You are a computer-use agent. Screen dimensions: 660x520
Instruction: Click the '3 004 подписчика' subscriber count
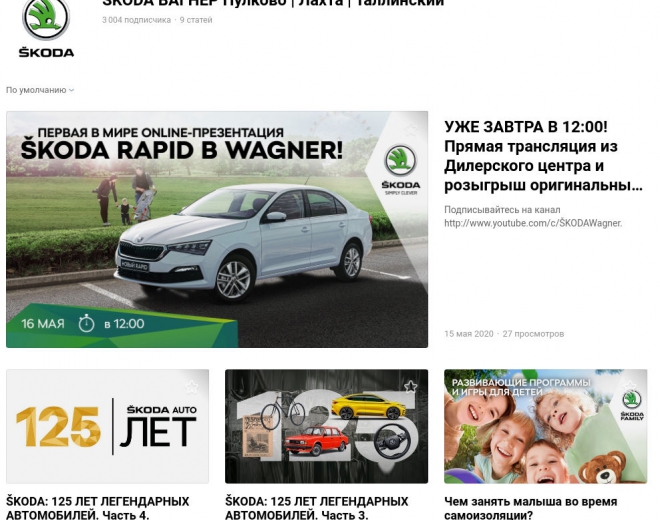[136, 20]
